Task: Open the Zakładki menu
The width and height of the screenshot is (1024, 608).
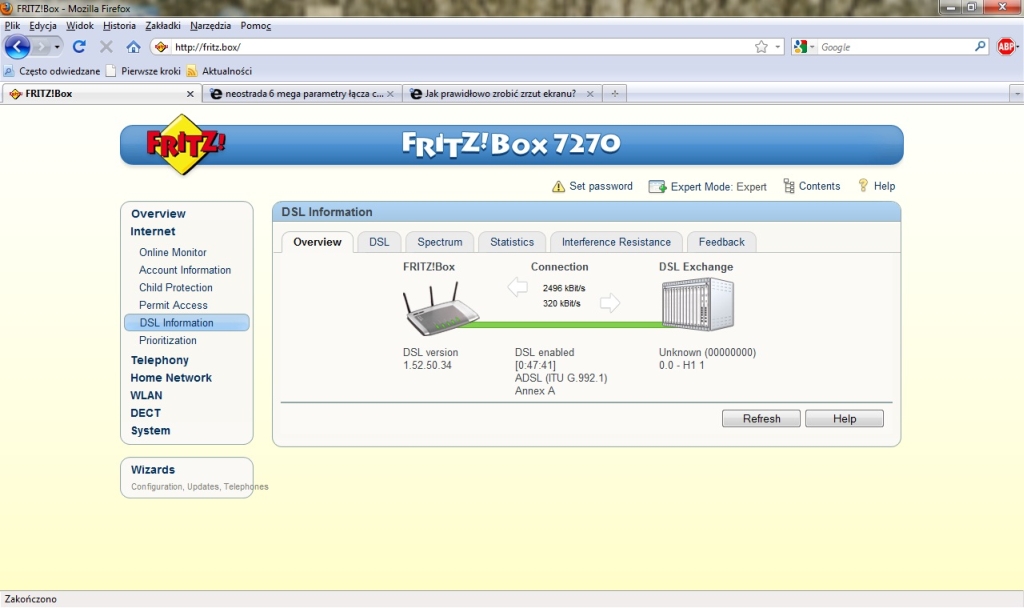Action: pyautogui.click(x=163, y=25)
